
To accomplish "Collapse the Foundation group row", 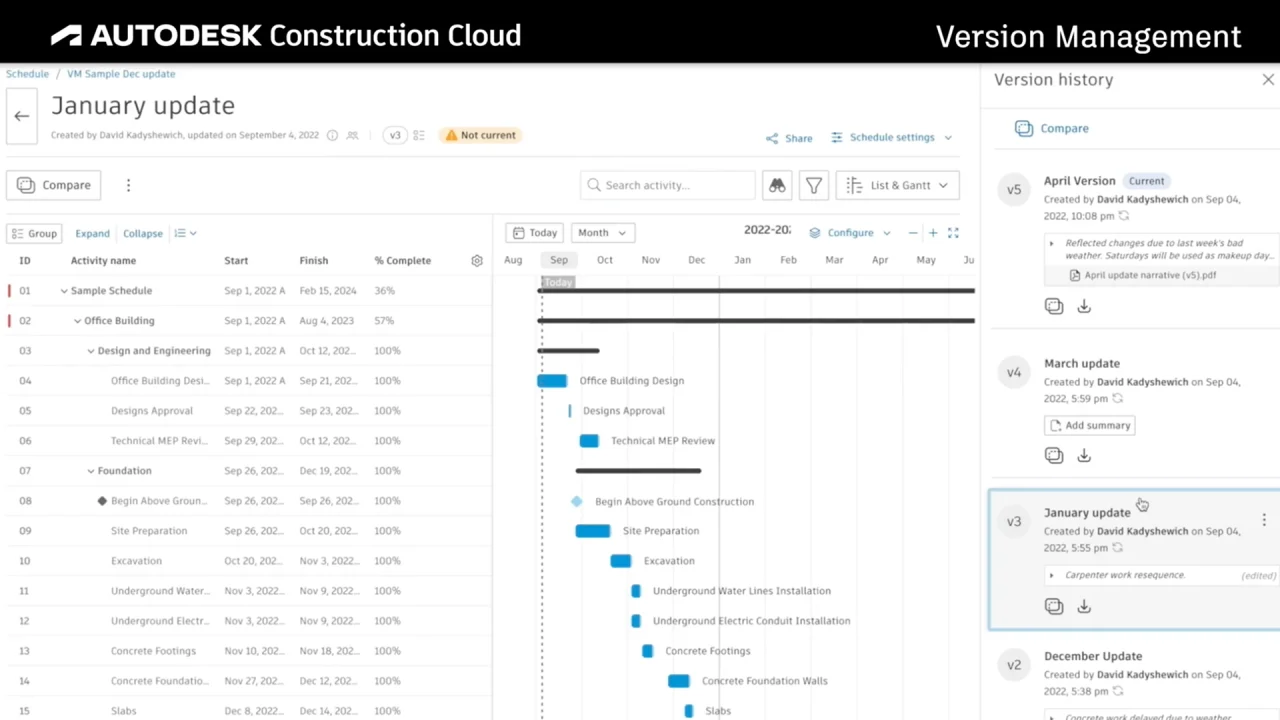I will tap(91, 471).
